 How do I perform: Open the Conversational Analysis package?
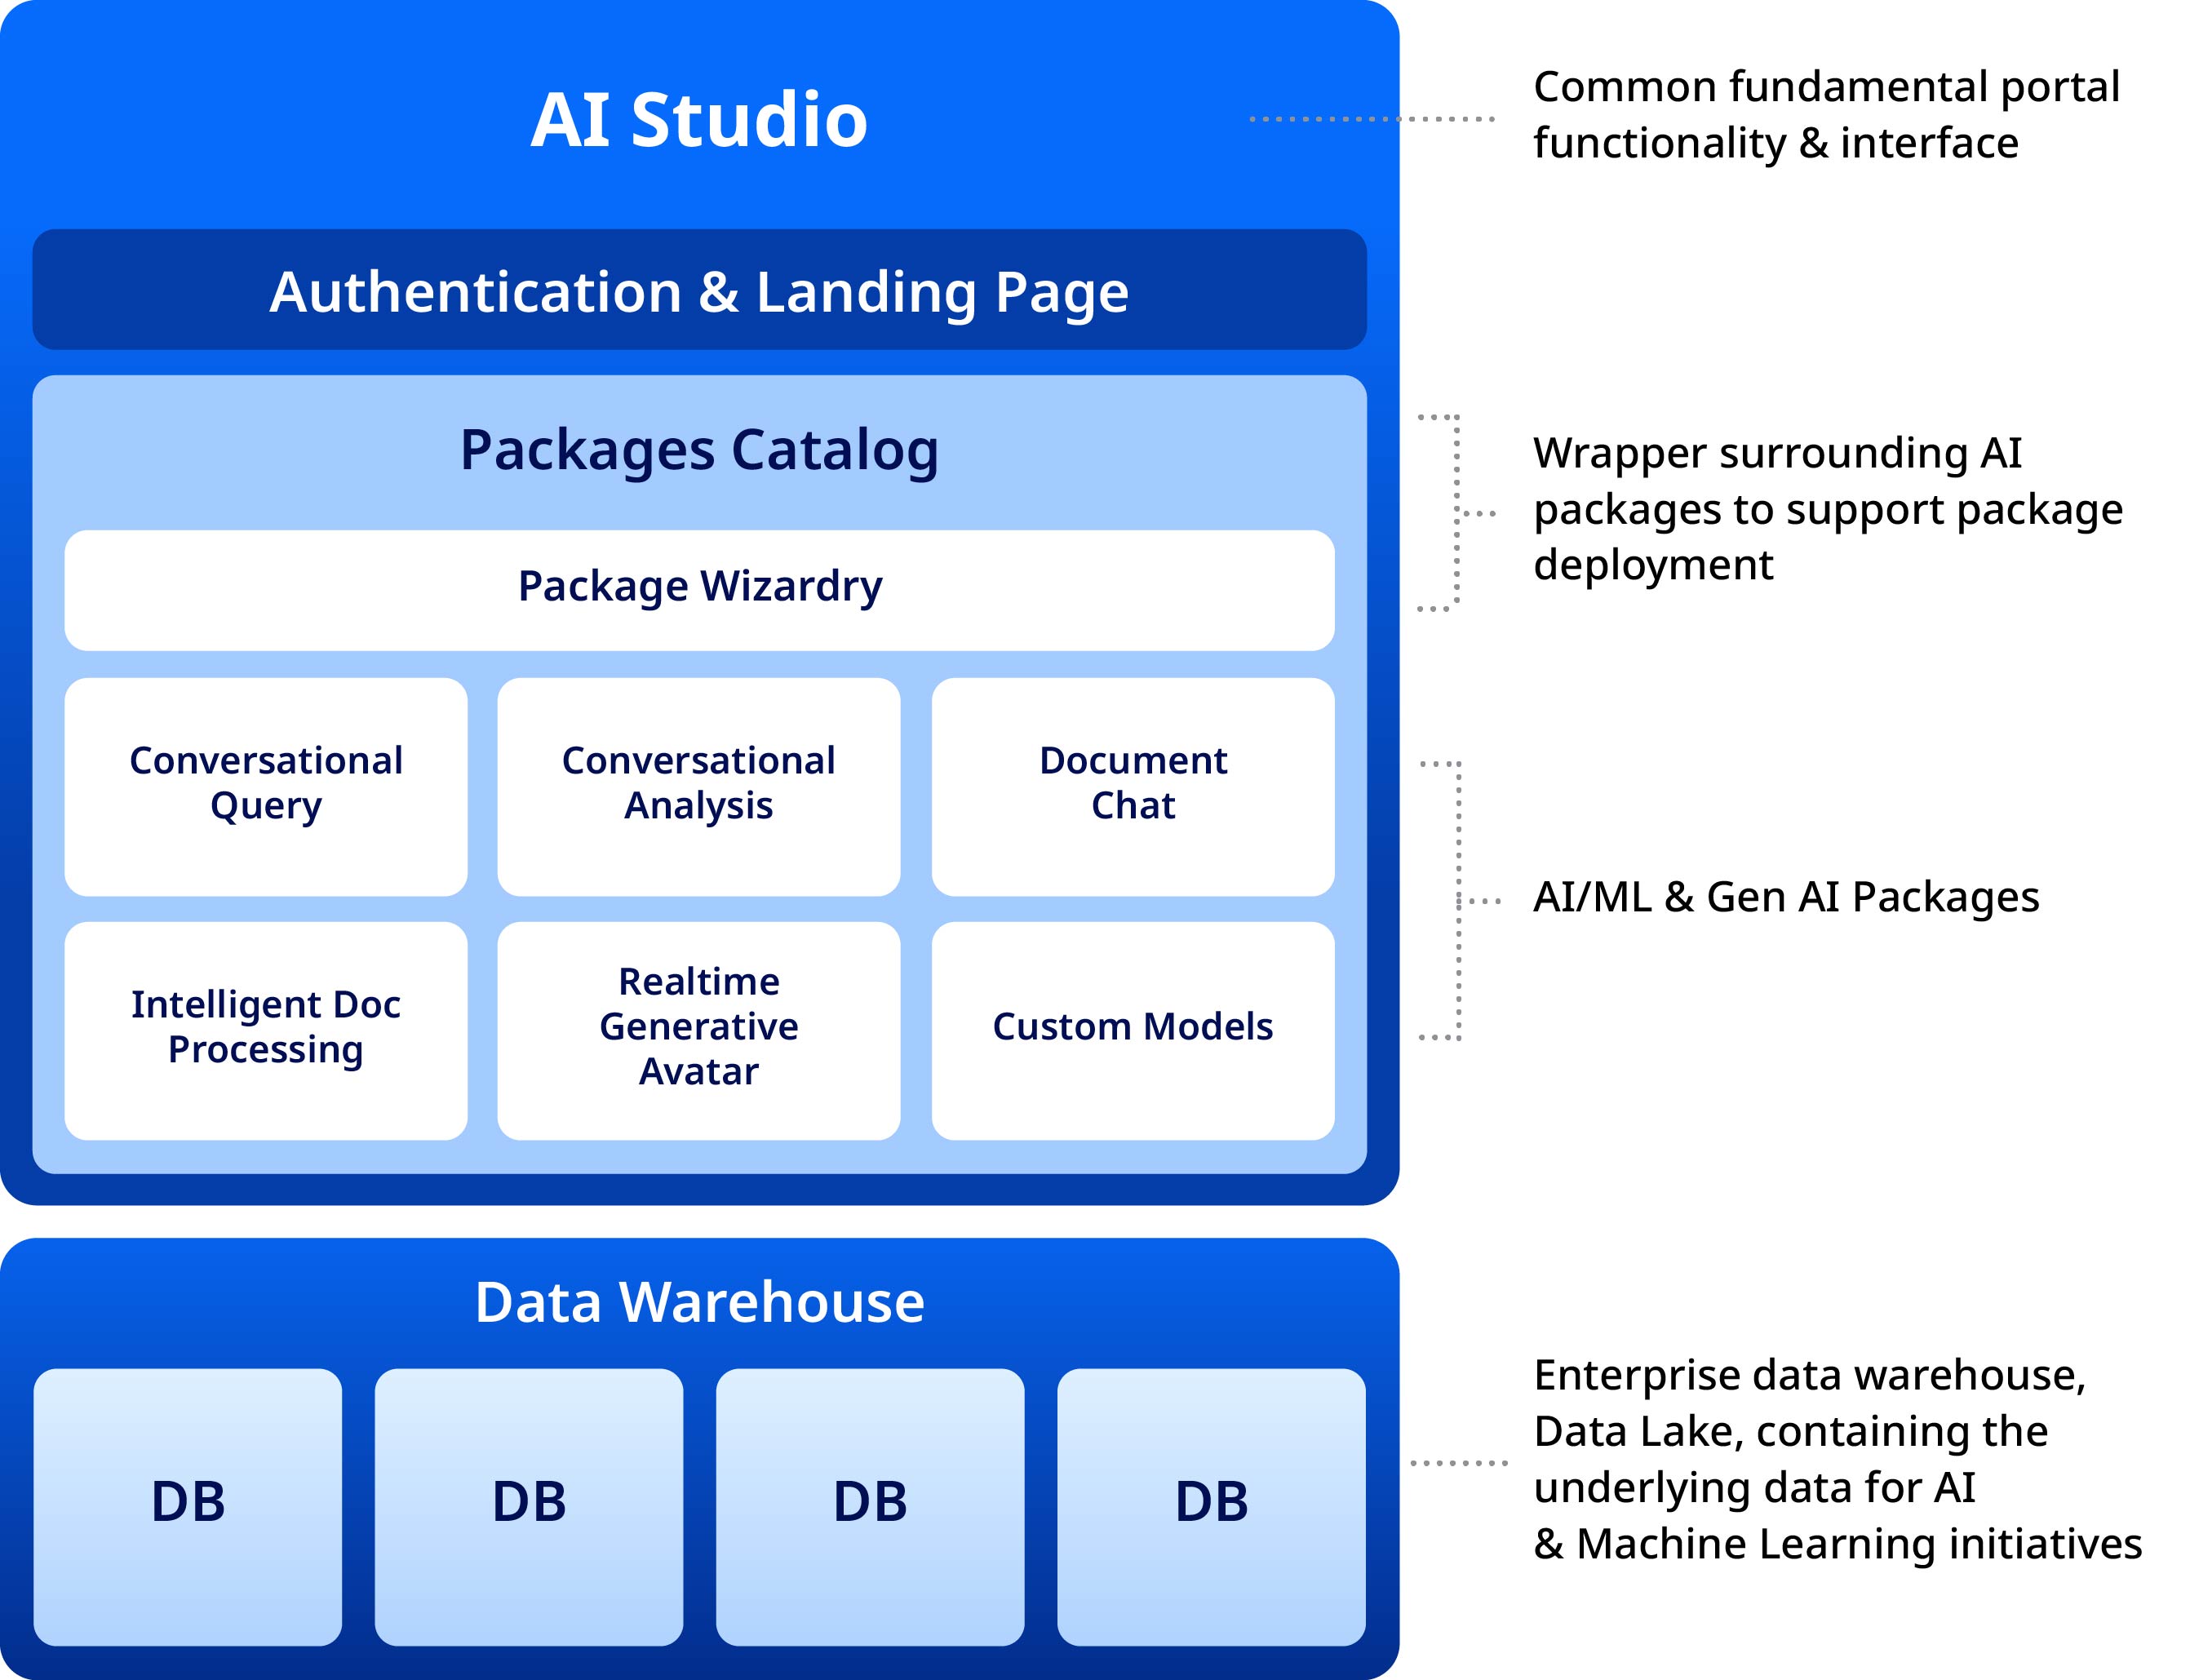click(x=698, y=786)
